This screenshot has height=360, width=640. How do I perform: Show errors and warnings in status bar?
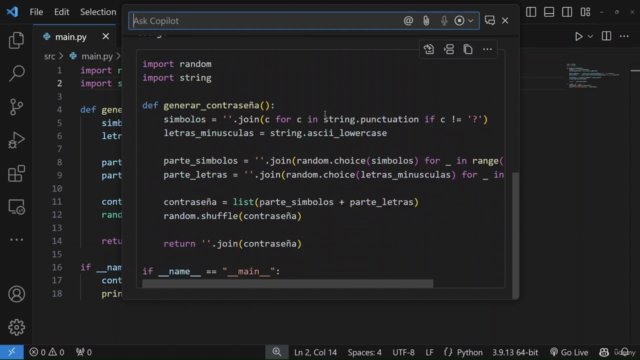pyautogui.click(x=47, y=352)
